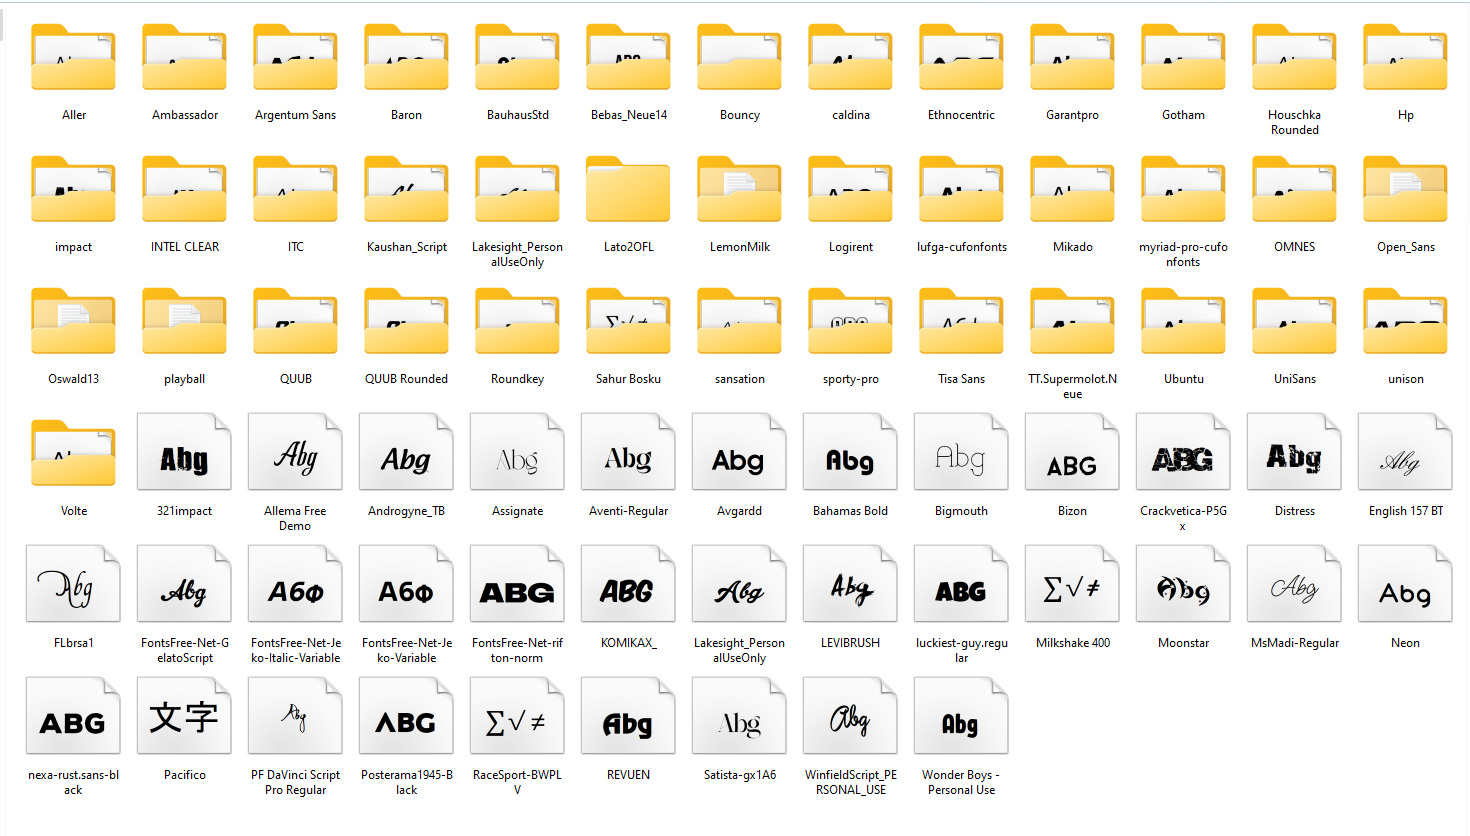This screenshot has width=1470, height=836.
Task: Select the Distress font file icon
Action: (1294, 452)
